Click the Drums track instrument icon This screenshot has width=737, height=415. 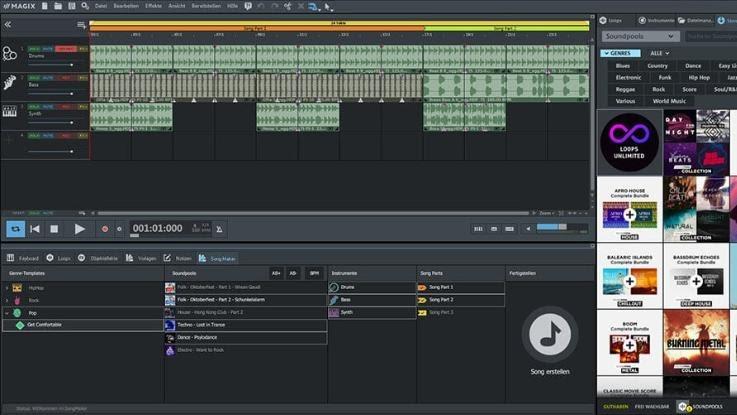point(9,54)
